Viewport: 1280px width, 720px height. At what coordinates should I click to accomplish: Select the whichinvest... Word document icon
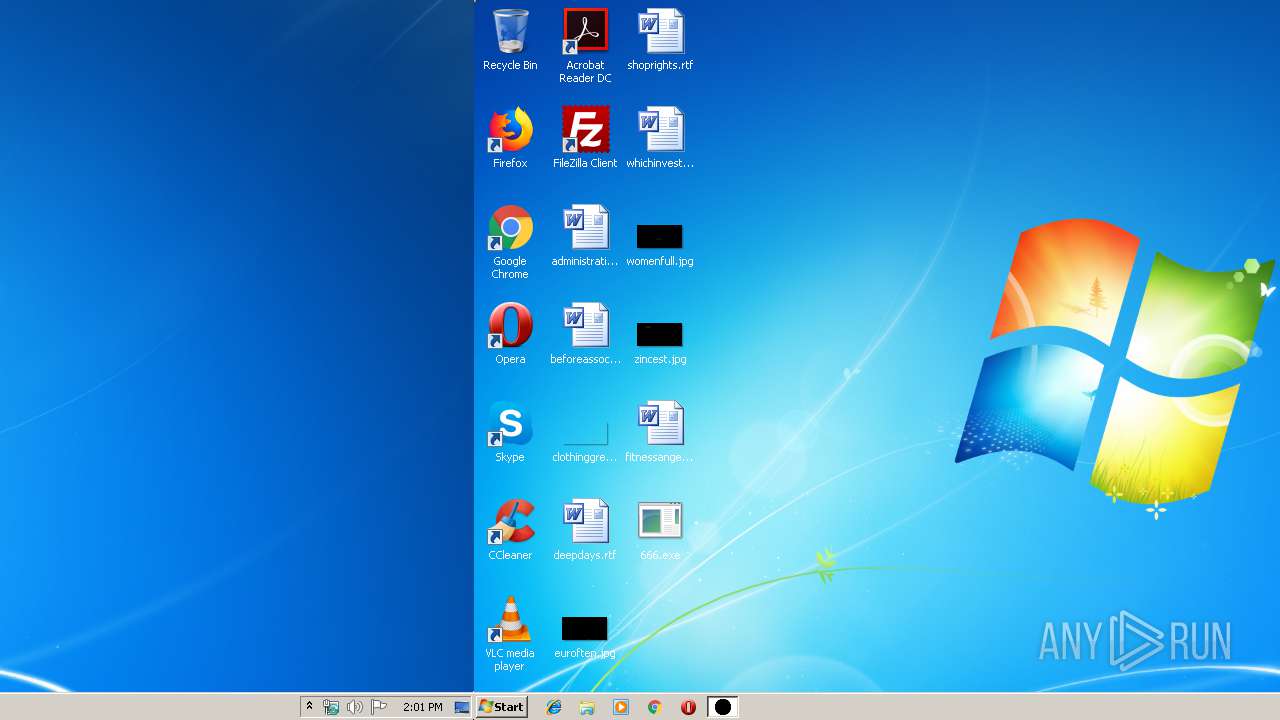click(x=660, y=138)
